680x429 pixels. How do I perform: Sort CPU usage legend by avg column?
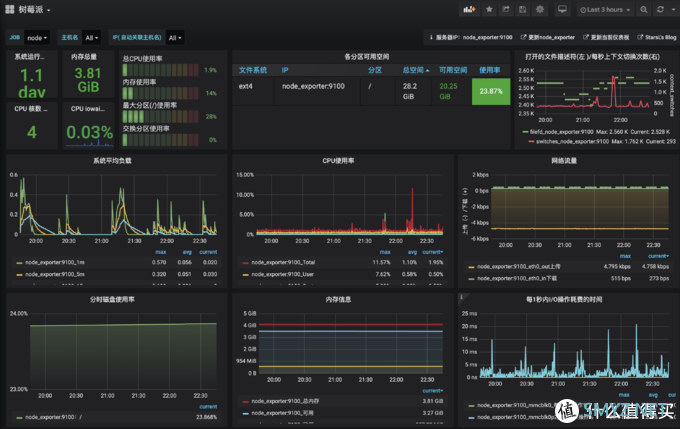pos(412,252)
